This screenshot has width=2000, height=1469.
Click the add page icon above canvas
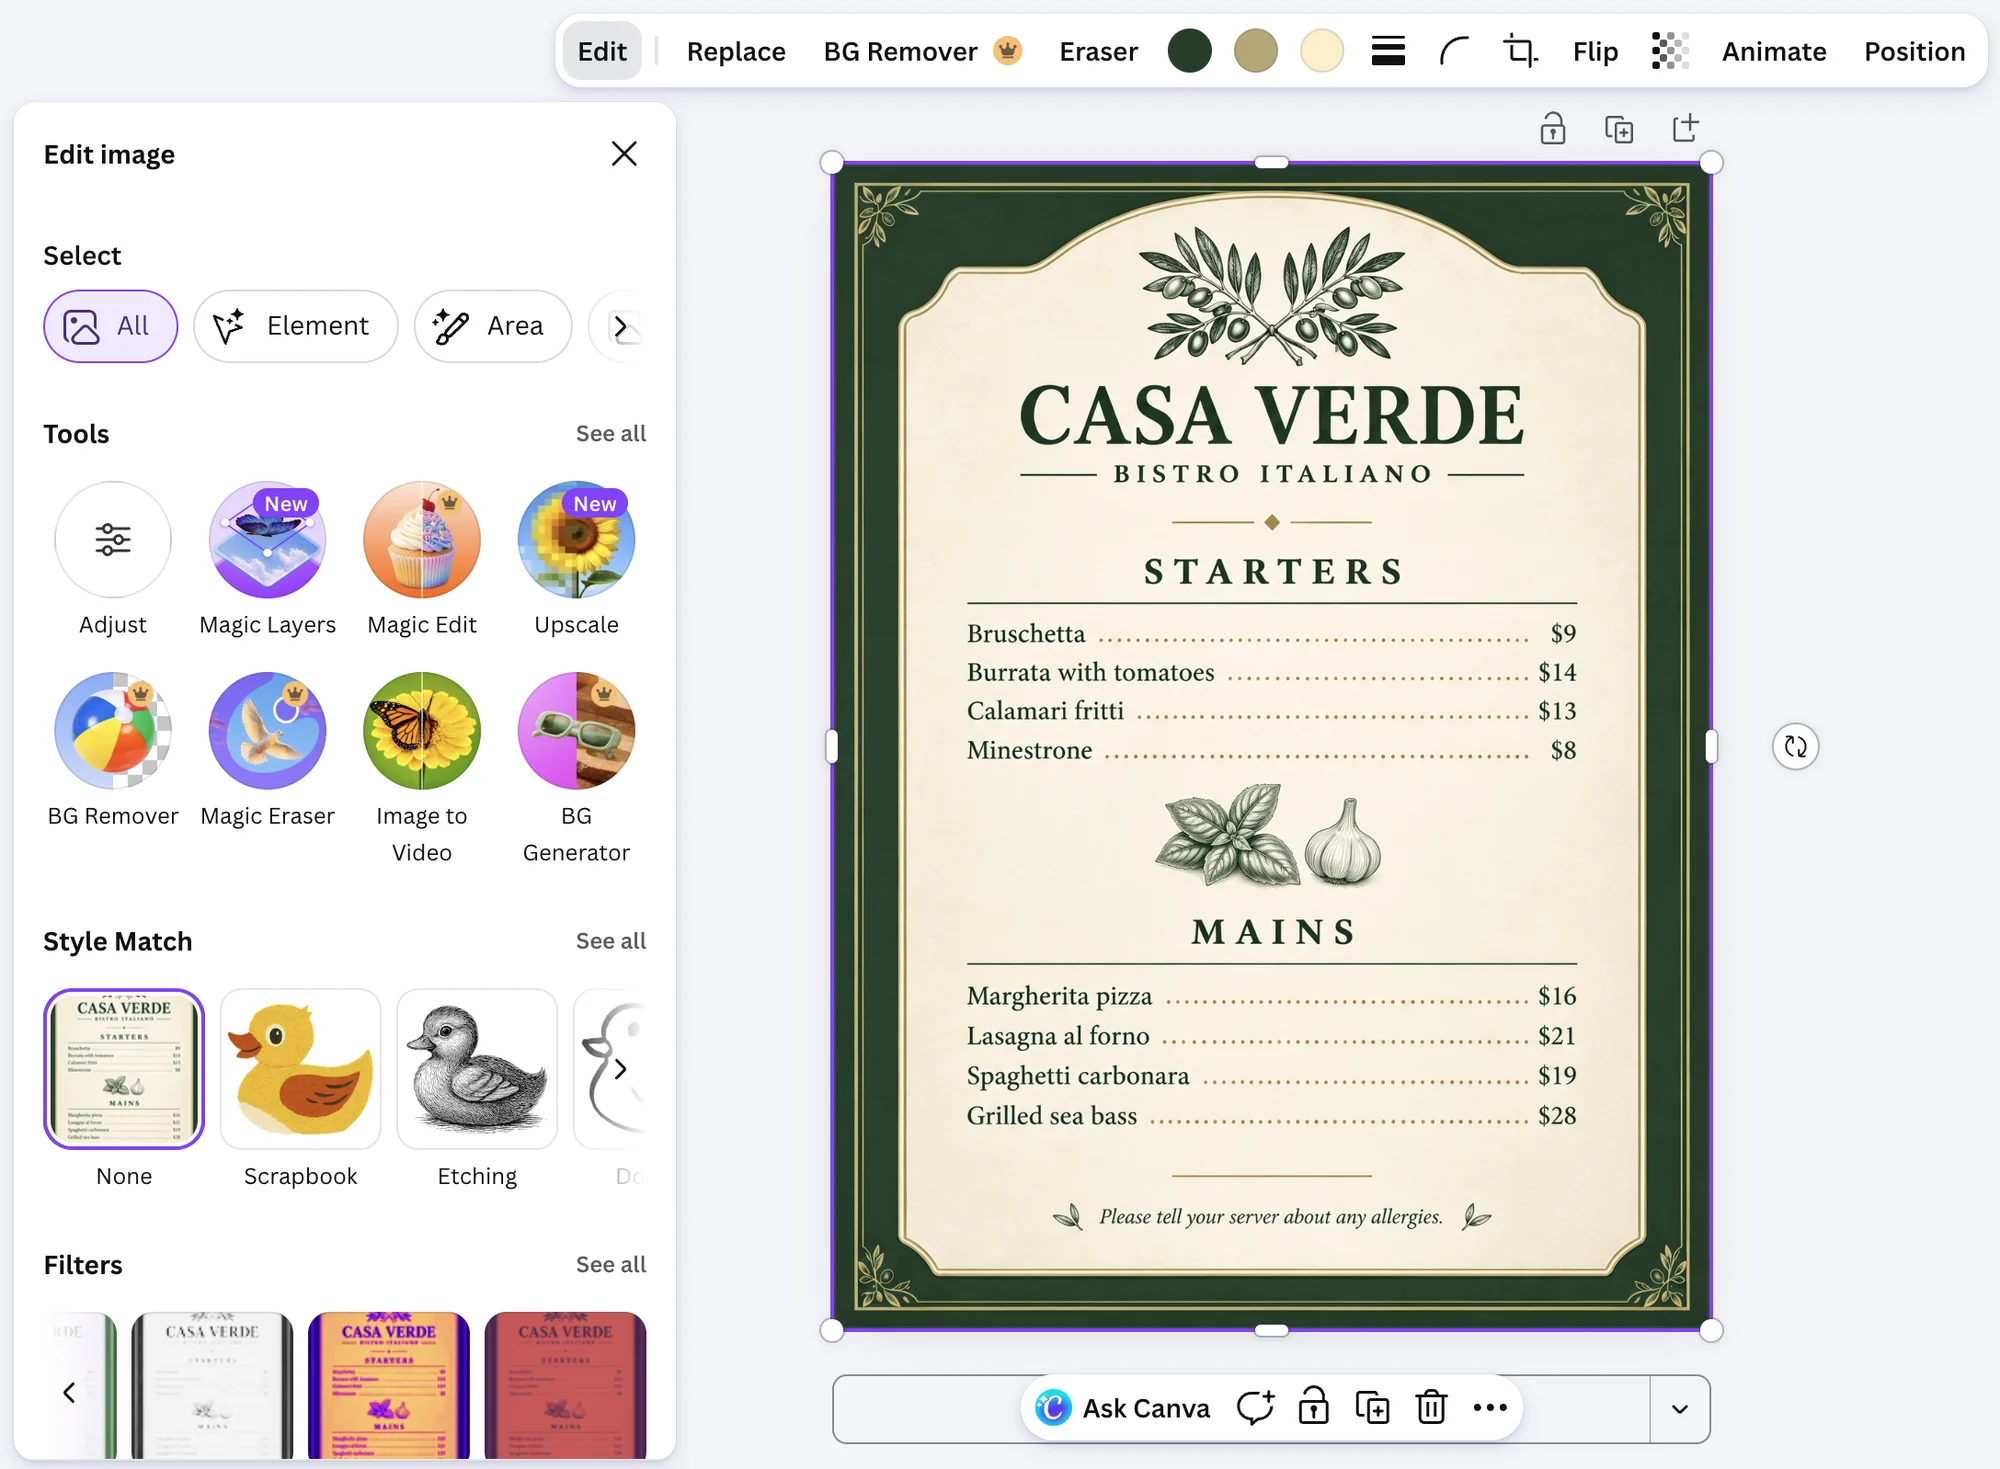tap(1685, 128)
